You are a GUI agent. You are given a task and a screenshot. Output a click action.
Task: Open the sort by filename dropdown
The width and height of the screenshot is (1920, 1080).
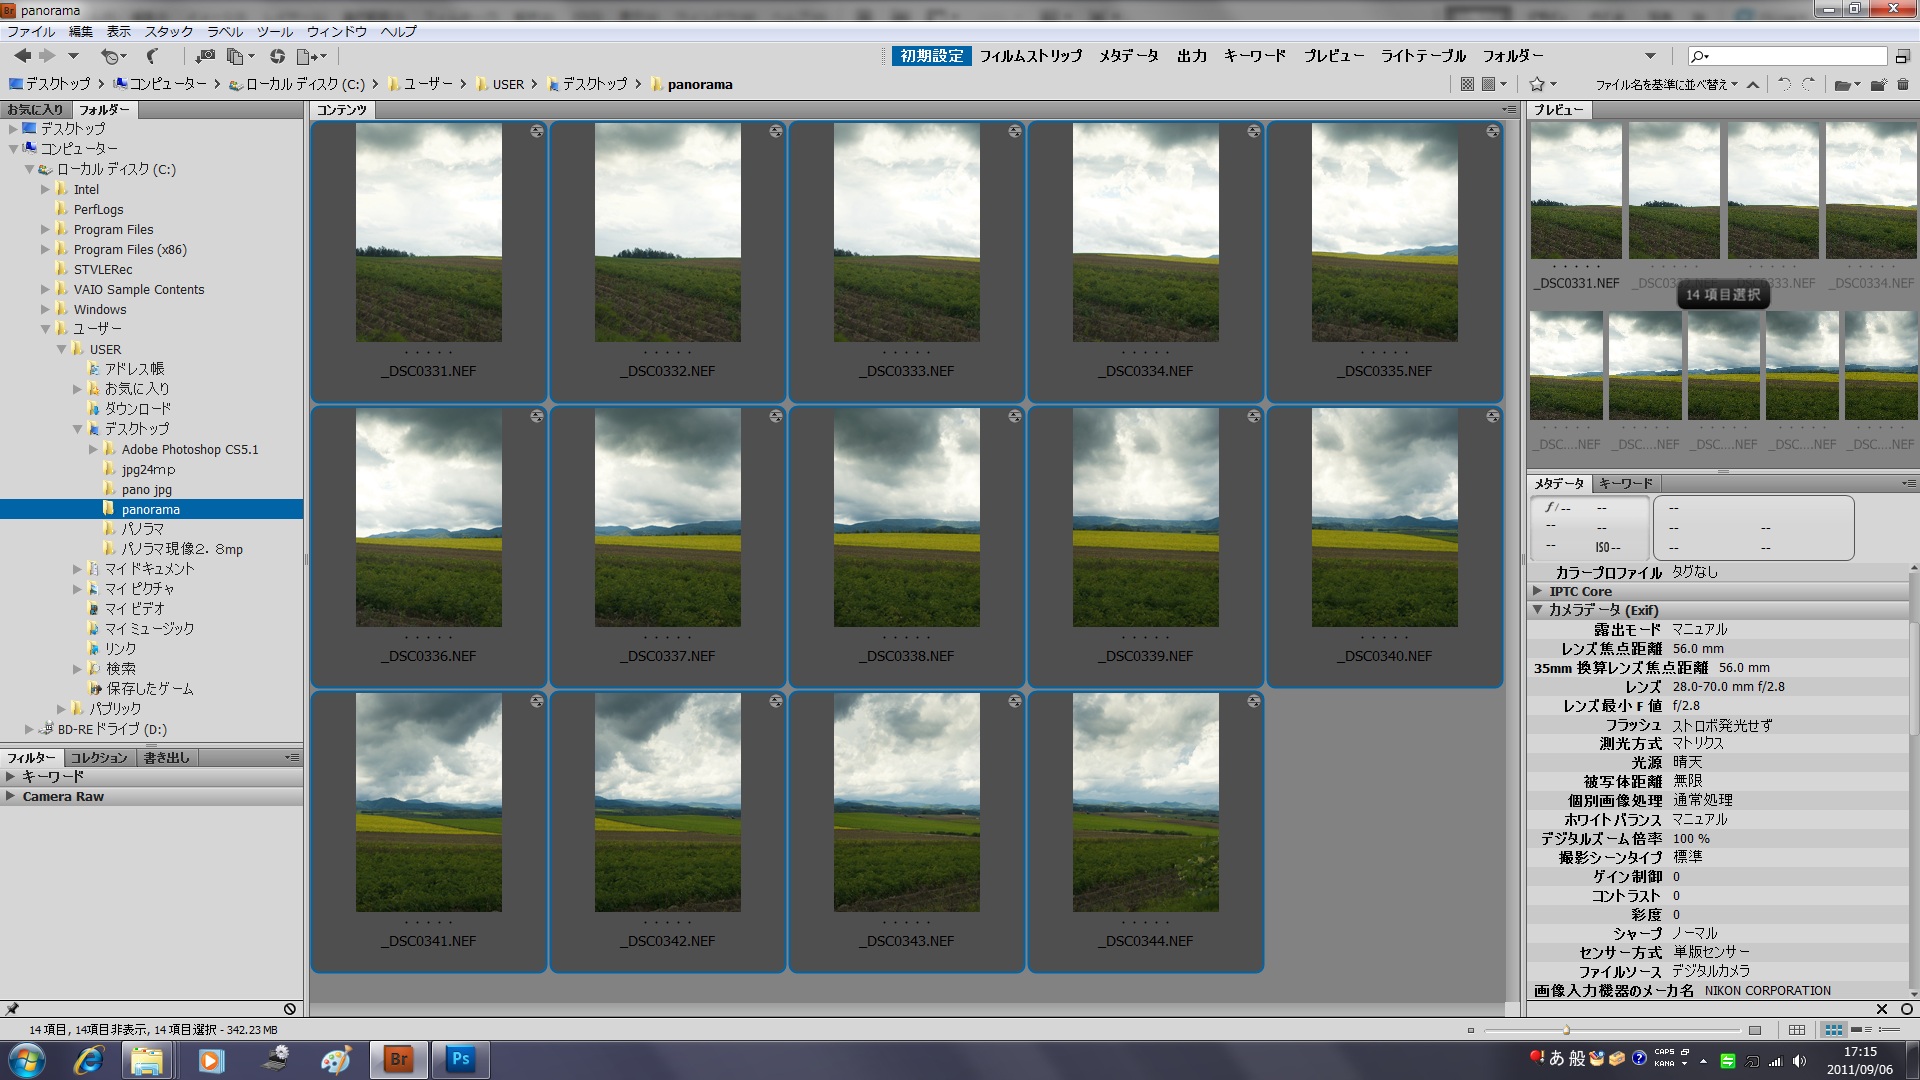click(1665, 85)
